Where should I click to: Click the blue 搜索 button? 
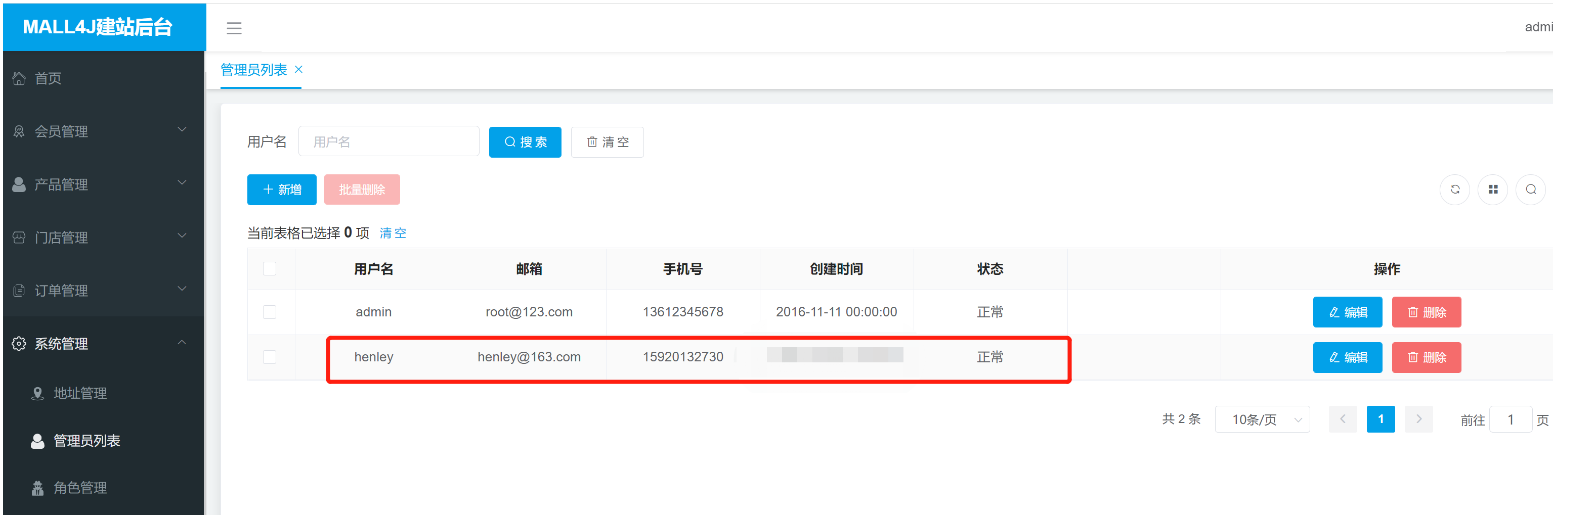pos(525,142)
